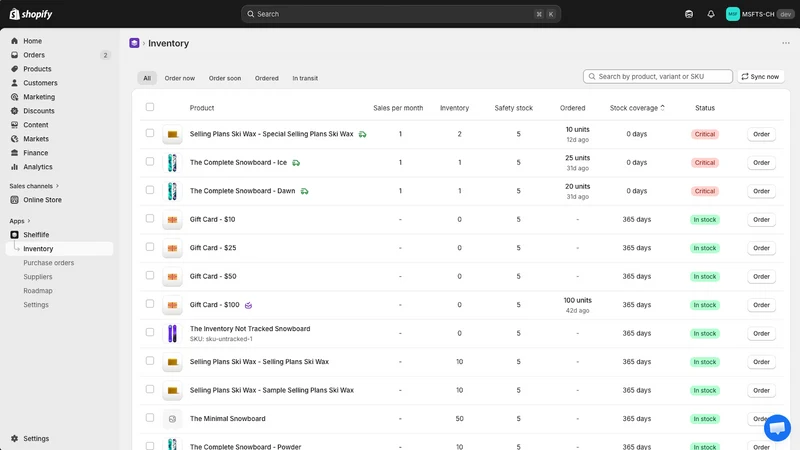Open the notifications bell
This screenshot has width=800, height=450.
pos(711,14)
